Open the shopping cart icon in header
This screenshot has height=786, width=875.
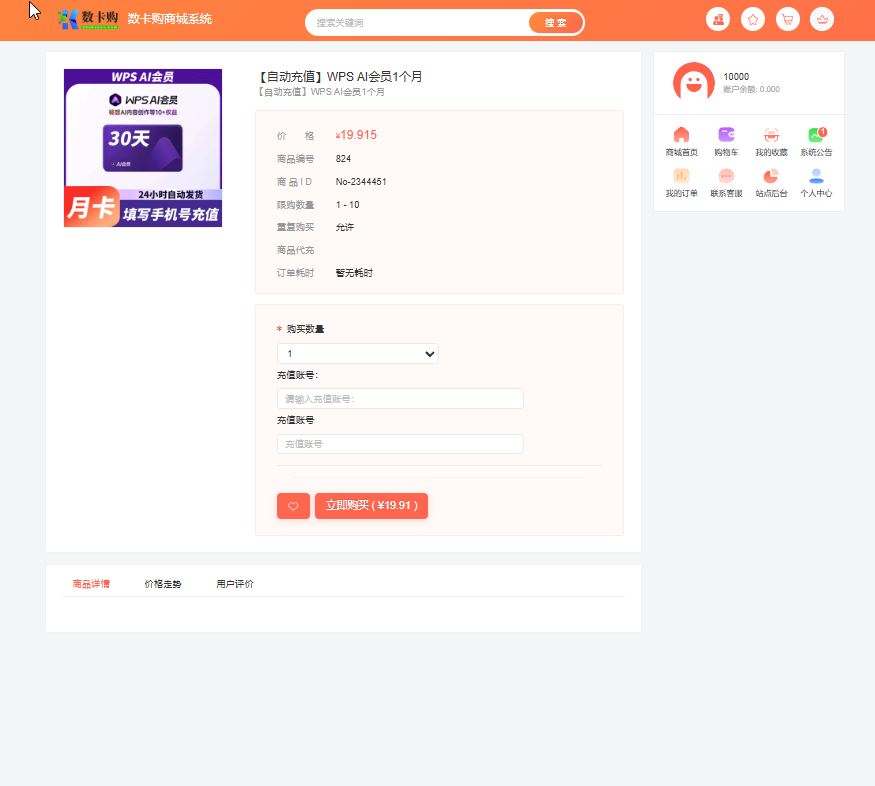point(787,20)
